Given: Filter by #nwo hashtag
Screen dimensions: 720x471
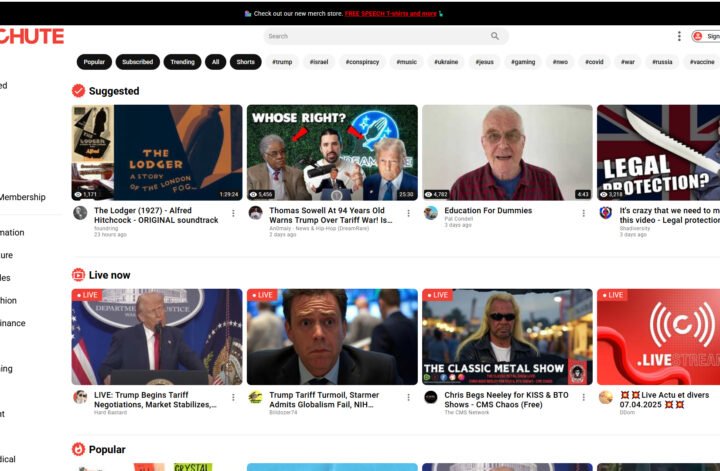Looking at the screenshot, I should pyautogui.click(x=560, y=62).
